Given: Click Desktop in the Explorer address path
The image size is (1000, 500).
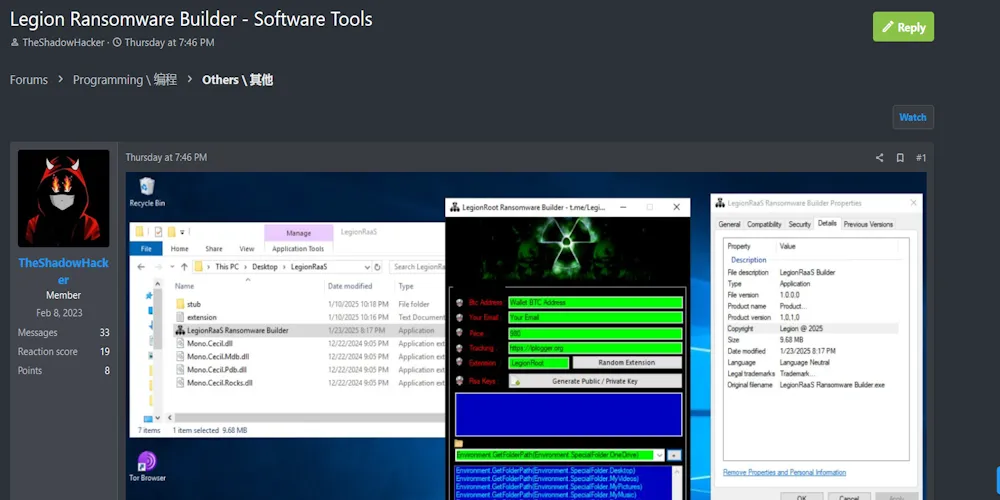Looking at the screenshot, I should 265,267.
